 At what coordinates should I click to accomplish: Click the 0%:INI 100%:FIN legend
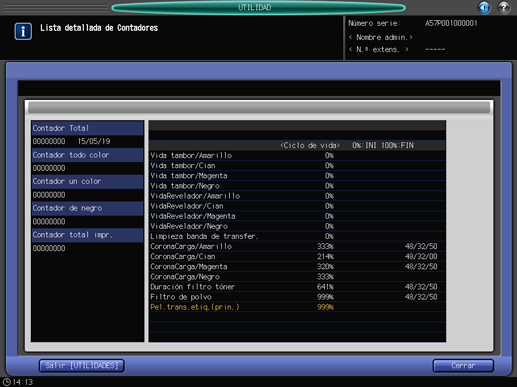tap(383, 146)
